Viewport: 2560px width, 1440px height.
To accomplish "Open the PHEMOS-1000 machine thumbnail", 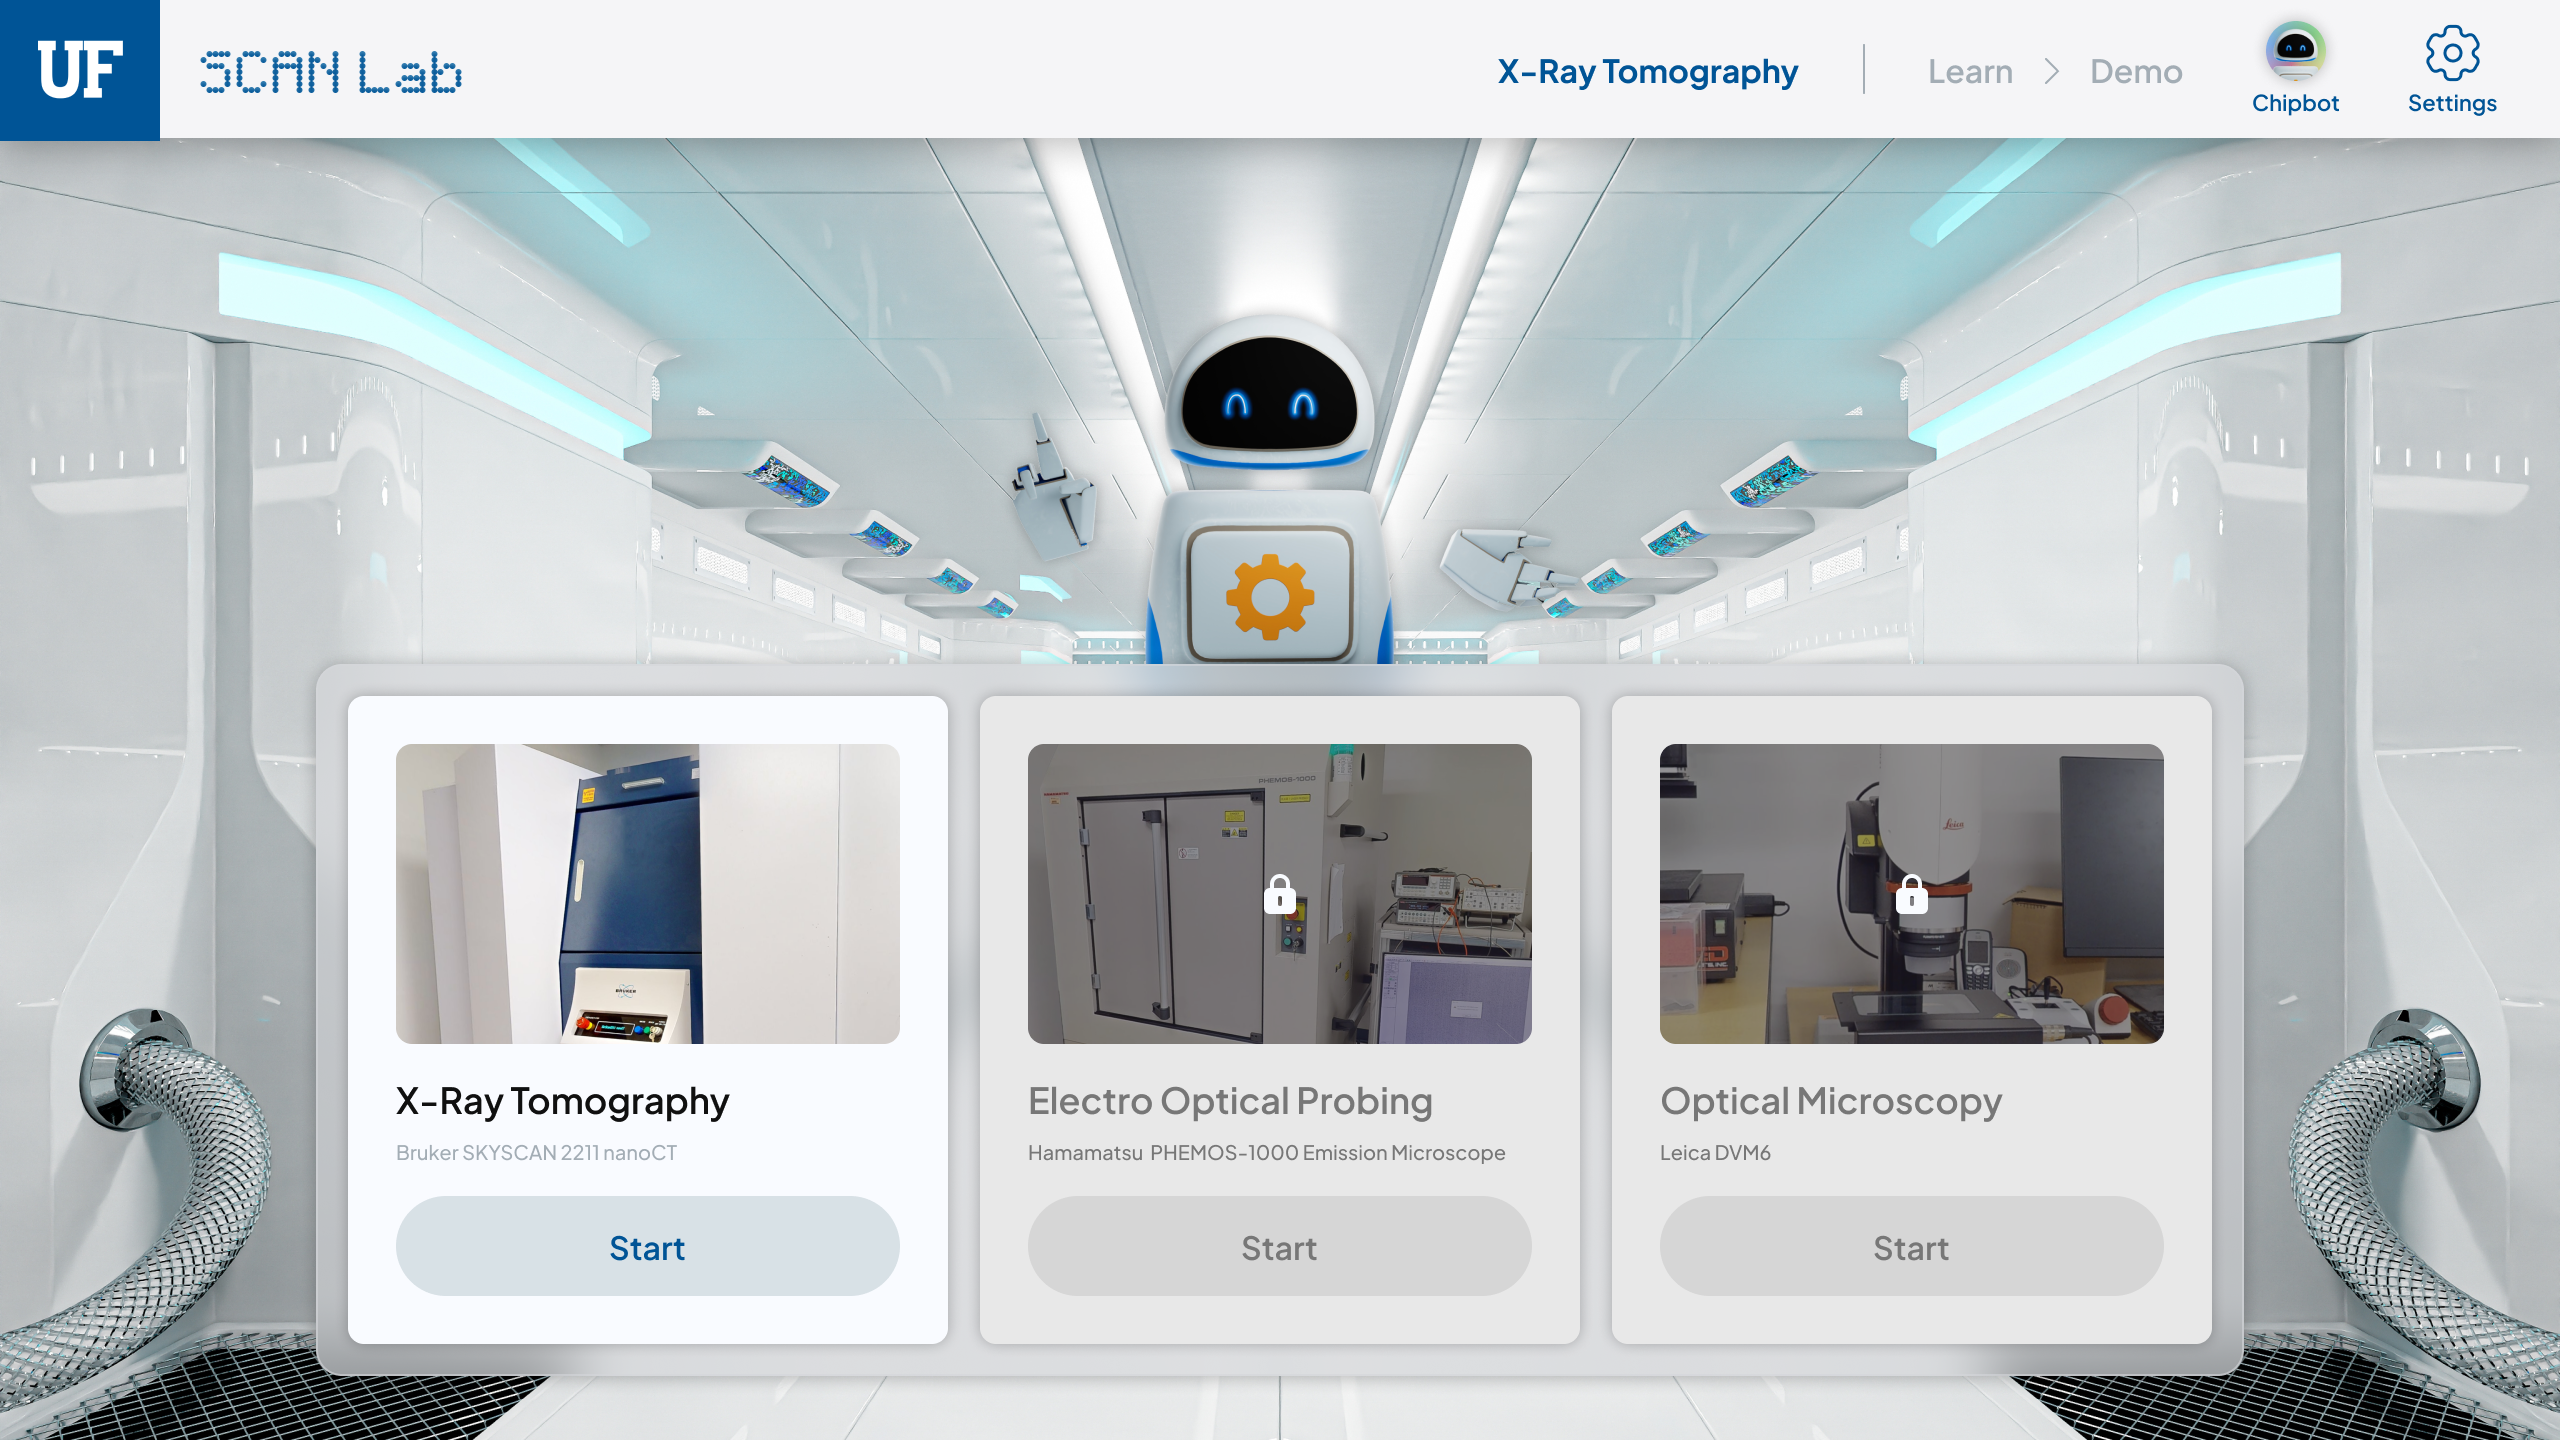I will [x=1280, y=894].
